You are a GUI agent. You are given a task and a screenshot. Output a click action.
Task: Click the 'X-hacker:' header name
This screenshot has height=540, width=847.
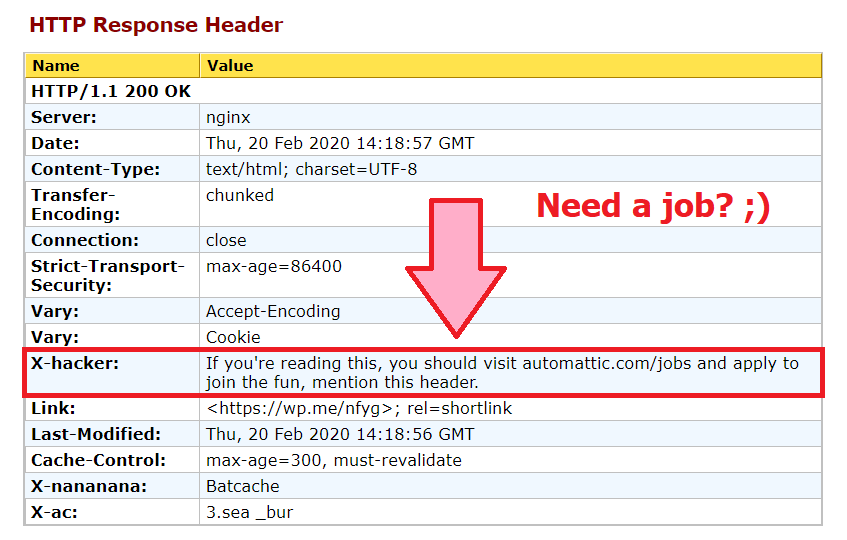[75, 363]
